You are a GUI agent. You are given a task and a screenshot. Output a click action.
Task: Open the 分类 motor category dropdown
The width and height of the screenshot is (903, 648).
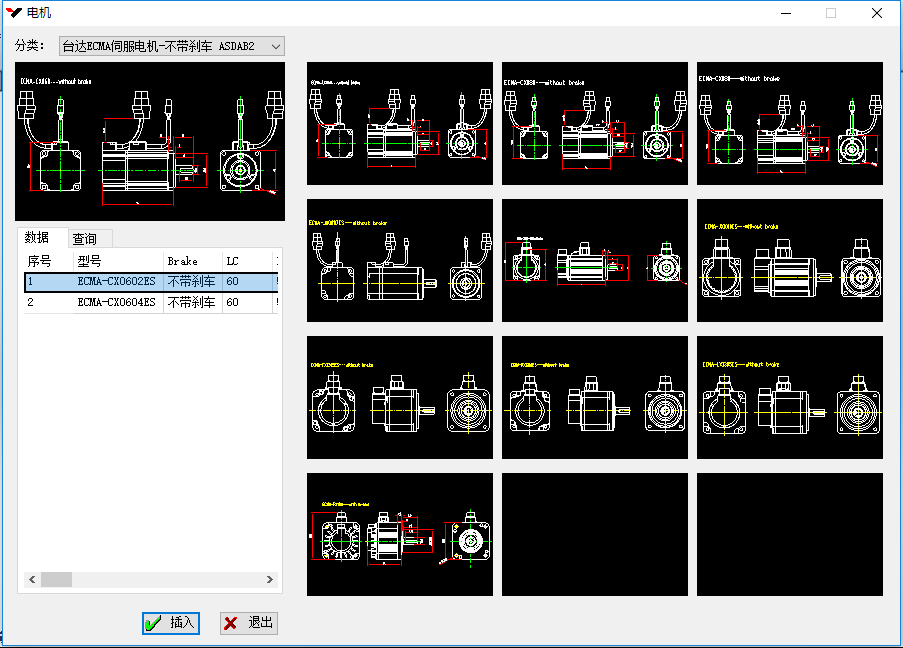(276, 46)
